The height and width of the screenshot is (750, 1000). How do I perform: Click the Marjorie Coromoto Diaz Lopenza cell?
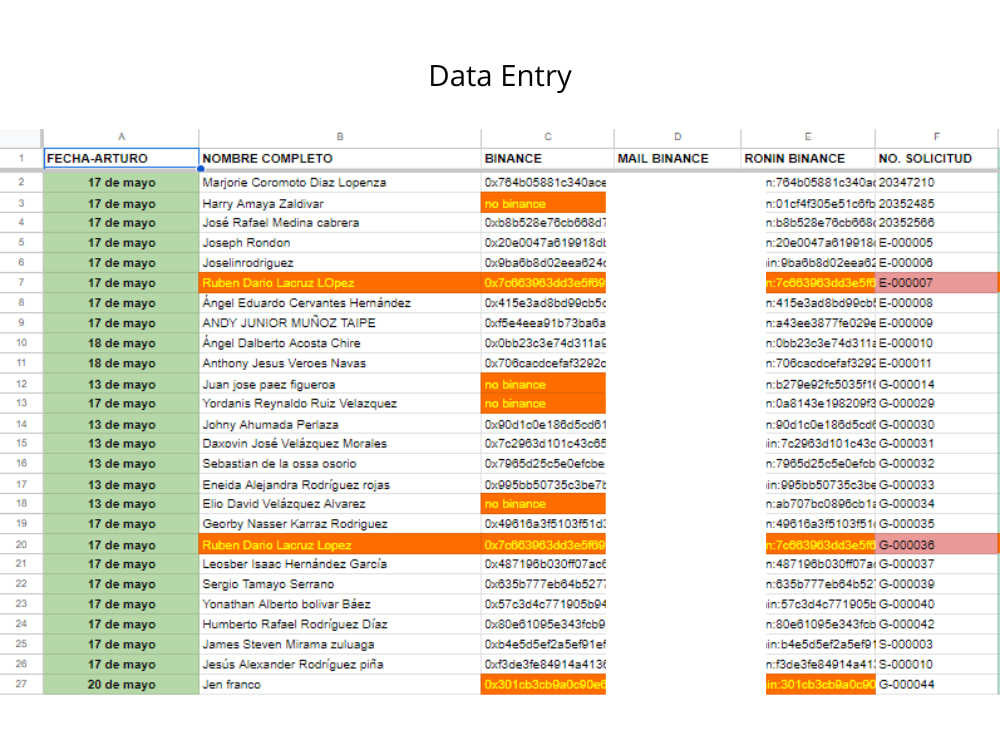click(340, 182)
